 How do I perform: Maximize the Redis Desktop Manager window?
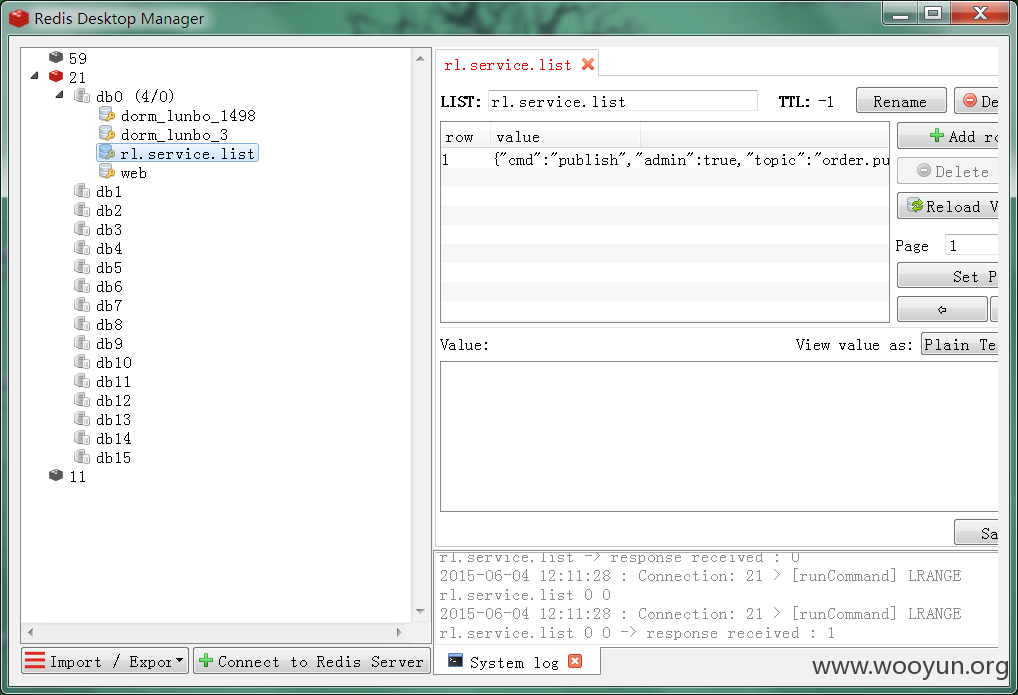pyautogui.click(x=933, y=13)
